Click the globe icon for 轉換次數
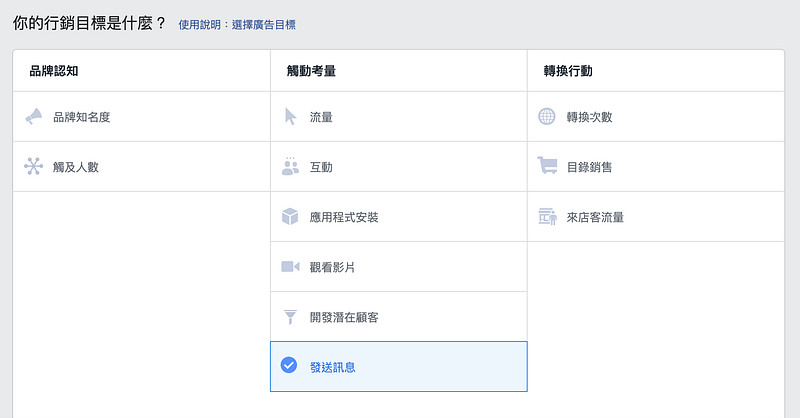Image resolution: width=800 pixels, height=418 pixels. [x=547, y=116]
